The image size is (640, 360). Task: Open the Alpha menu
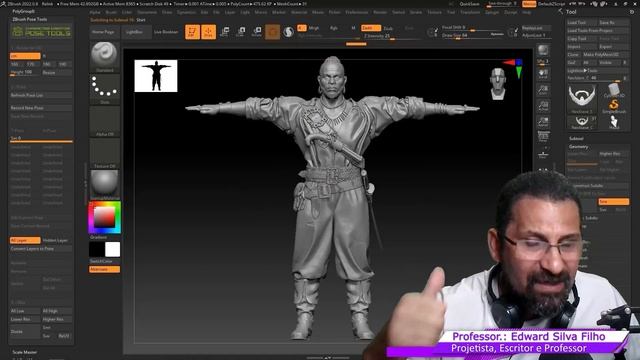pos(95,12)
